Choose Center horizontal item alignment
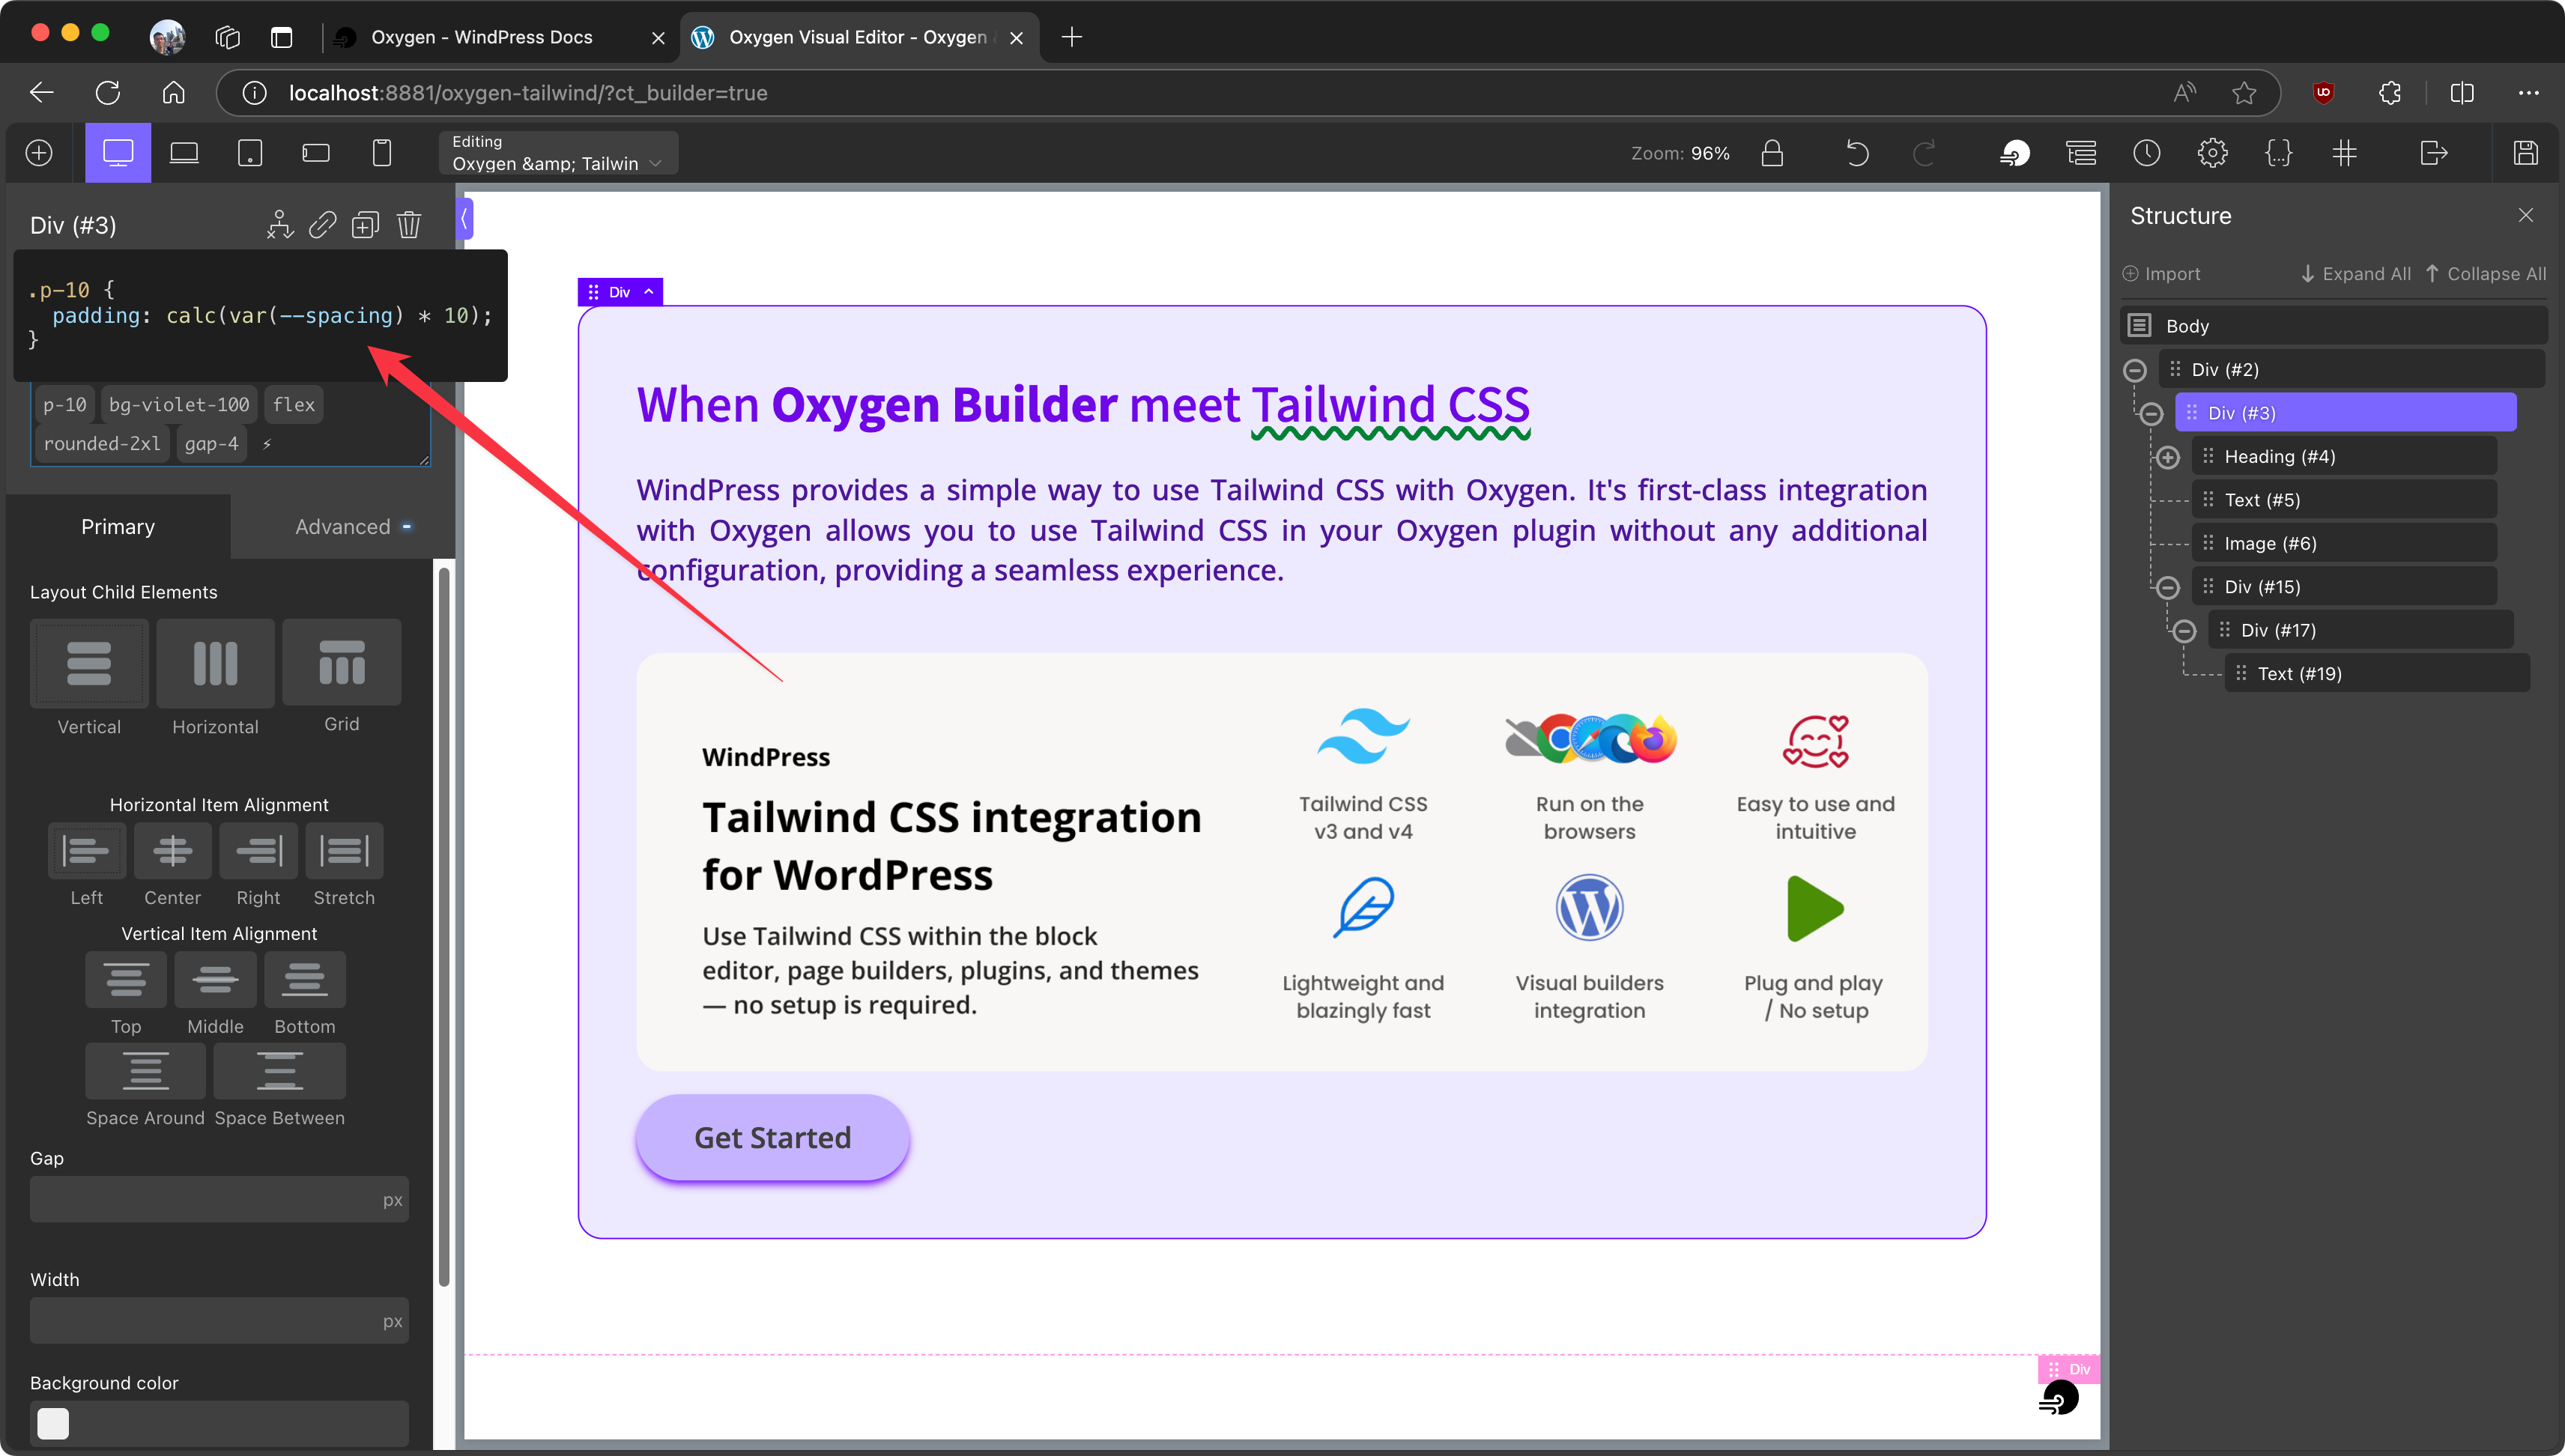 (x=172, y=851)
